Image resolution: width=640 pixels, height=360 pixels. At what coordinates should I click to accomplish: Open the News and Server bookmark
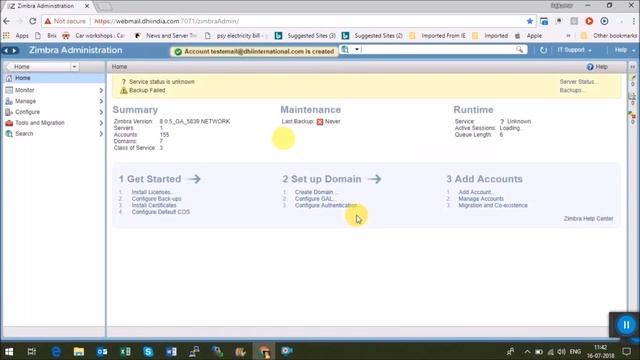click(x=165, y=36)
